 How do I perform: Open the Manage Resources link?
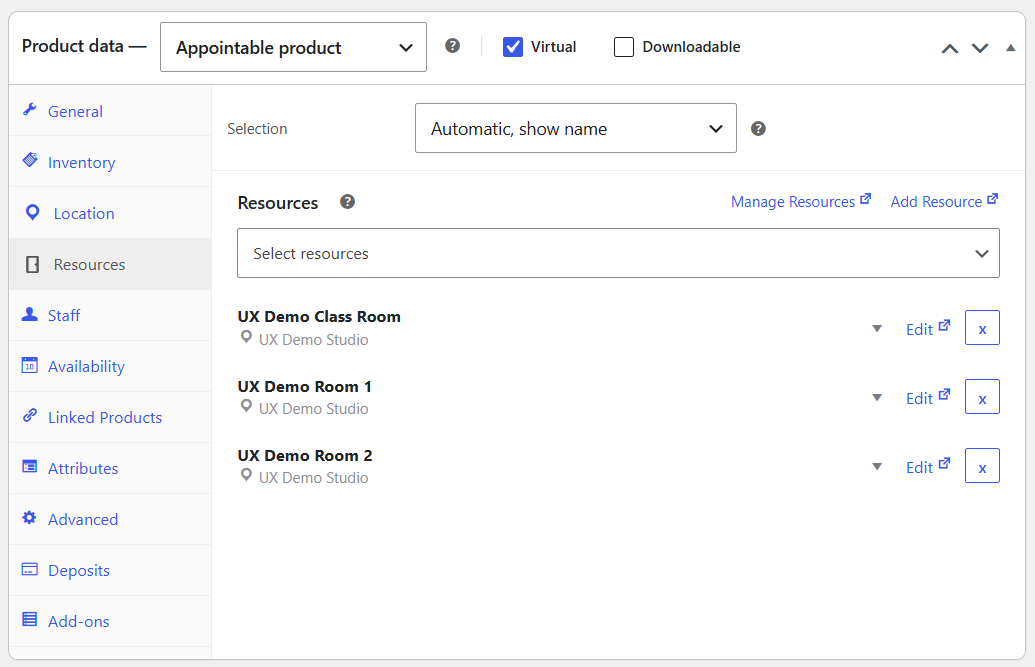[801, 201]
